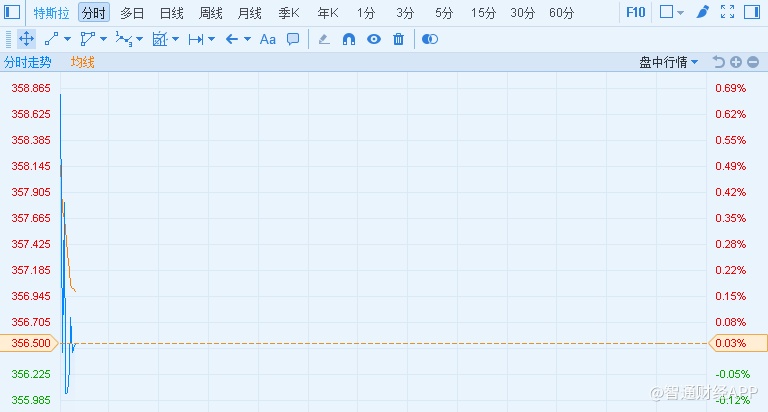Select the range measurement tool
This screenshot has width=768, height=412.
click(x=196, y=39)
